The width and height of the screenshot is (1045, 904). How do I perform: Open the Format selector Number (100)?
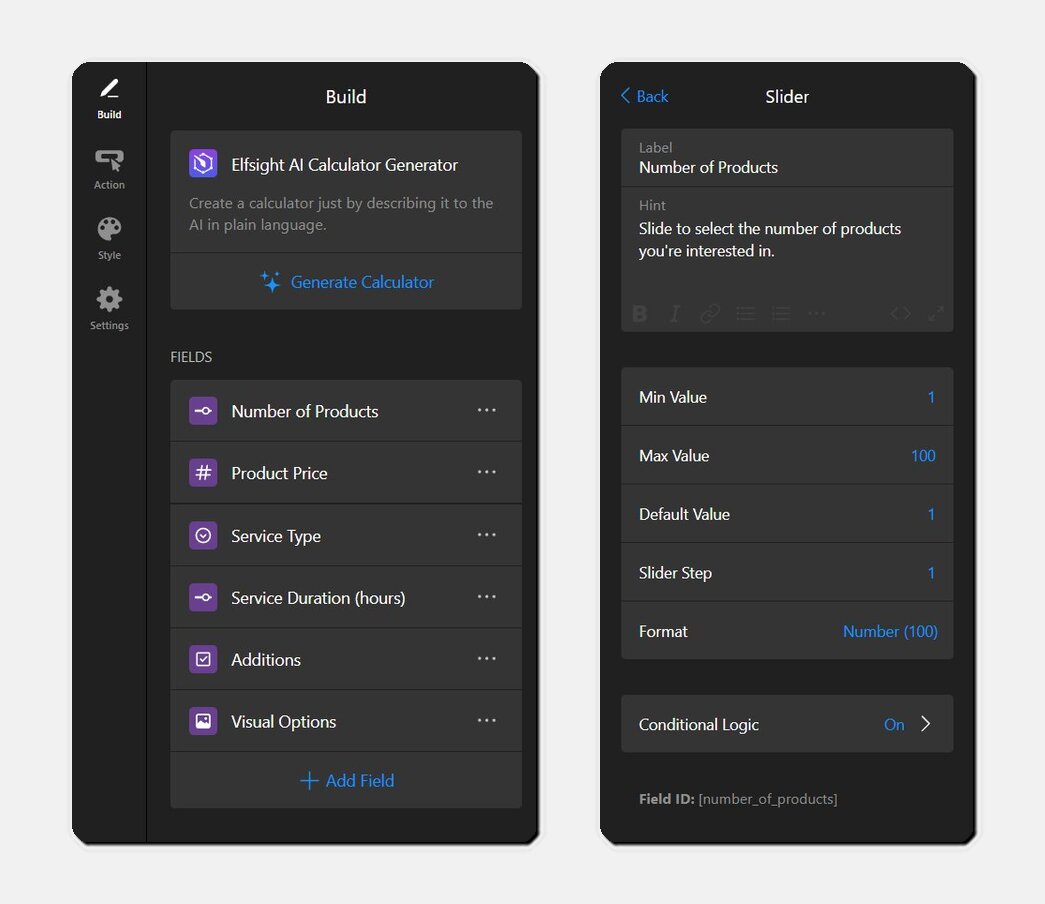[787, 631]
